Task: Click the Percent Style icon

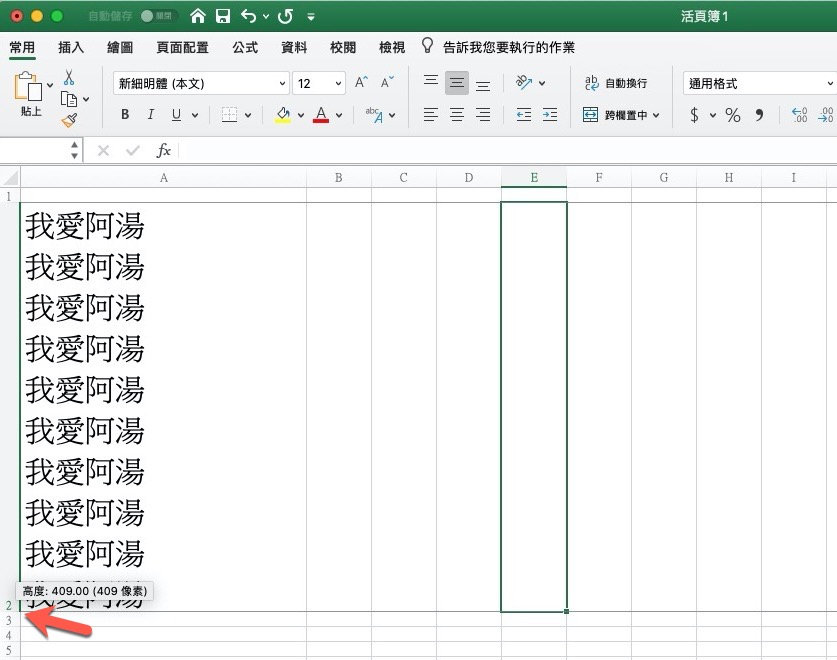Action: (x=733, y=115)
